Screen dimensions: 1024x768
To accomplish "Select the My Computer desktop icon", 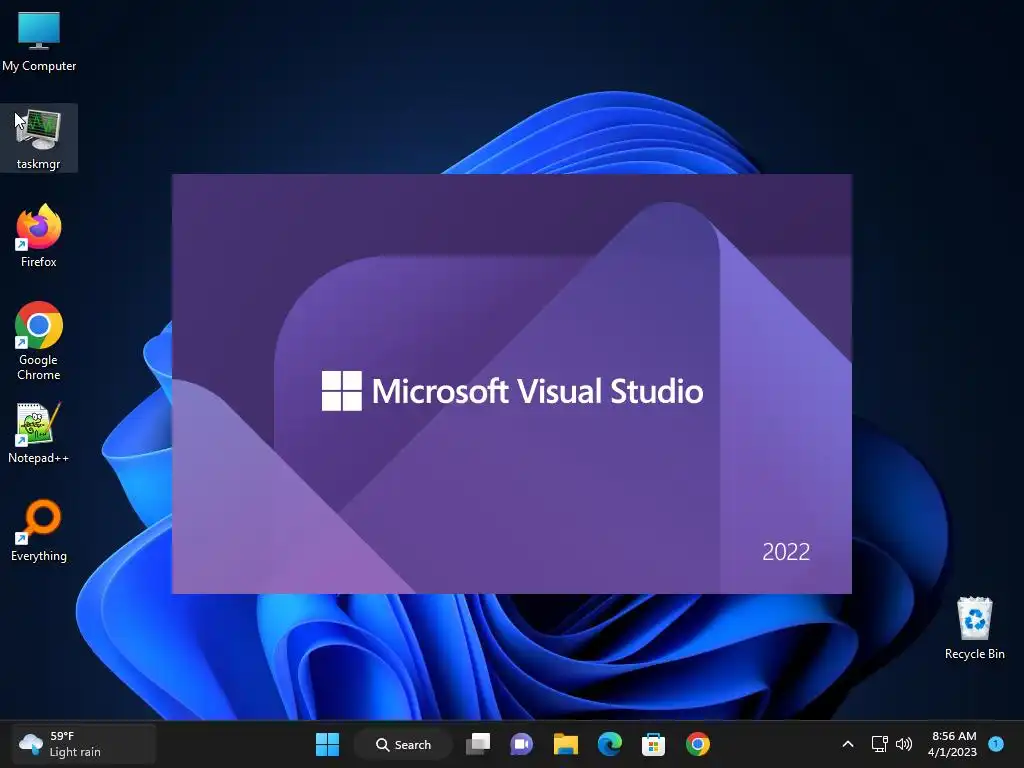I will click(39, 40).
